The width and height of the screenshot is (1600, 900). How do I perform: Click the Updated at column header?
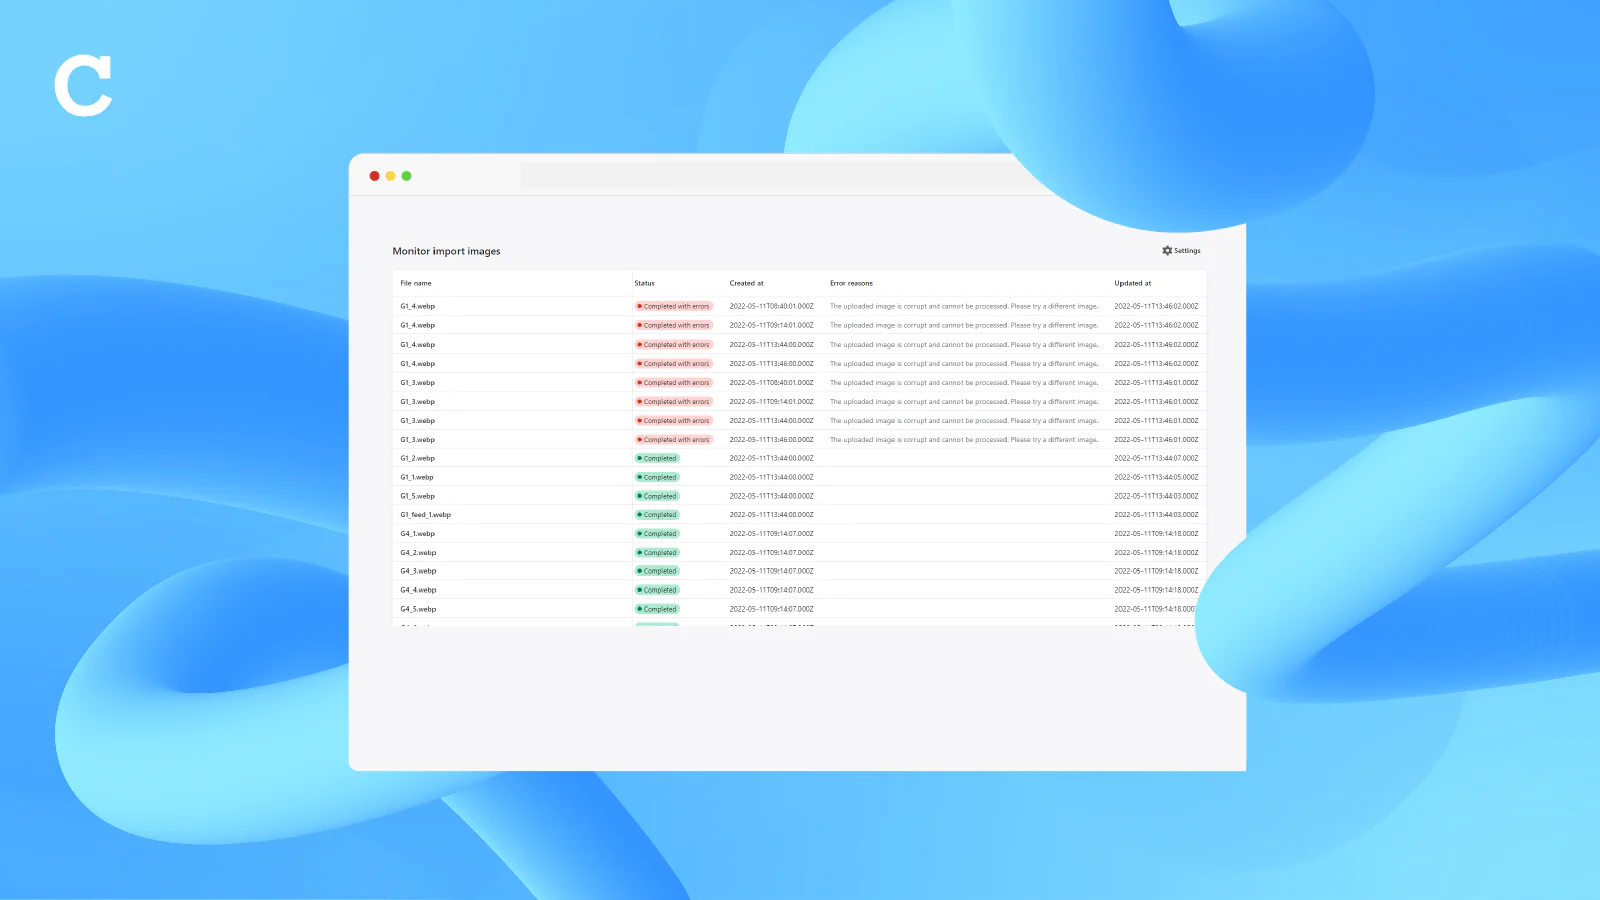[x=1133, y=283]
